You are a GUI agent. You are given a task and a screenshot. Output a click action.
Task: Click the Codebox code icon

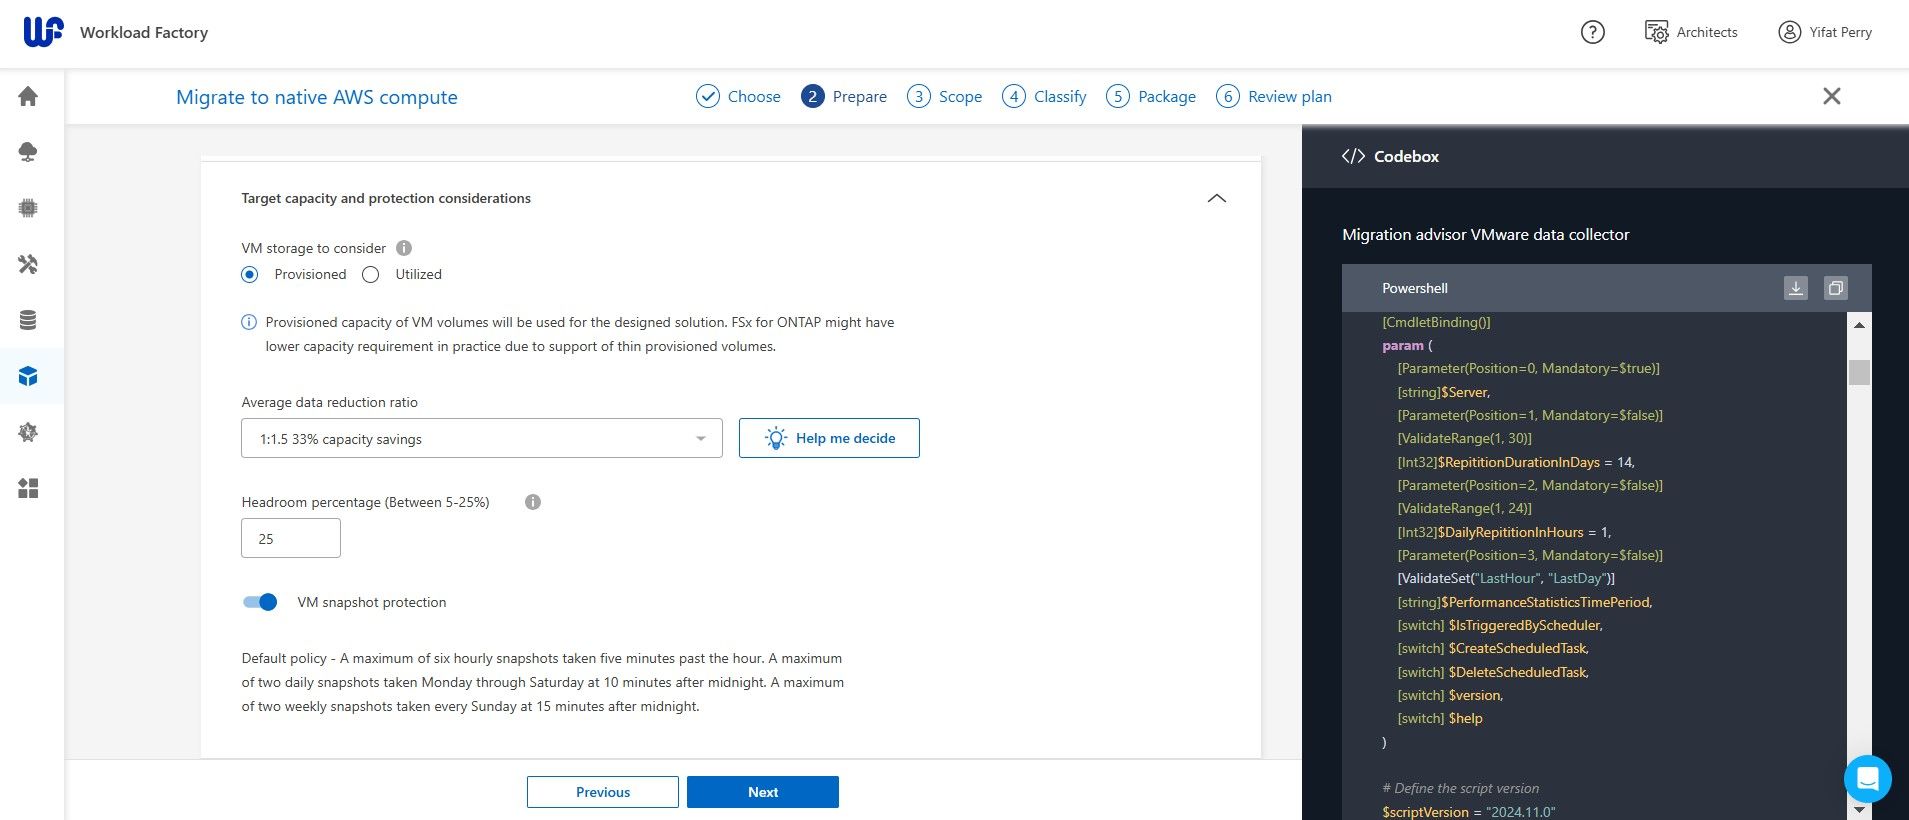click(x=1353, y=156)
